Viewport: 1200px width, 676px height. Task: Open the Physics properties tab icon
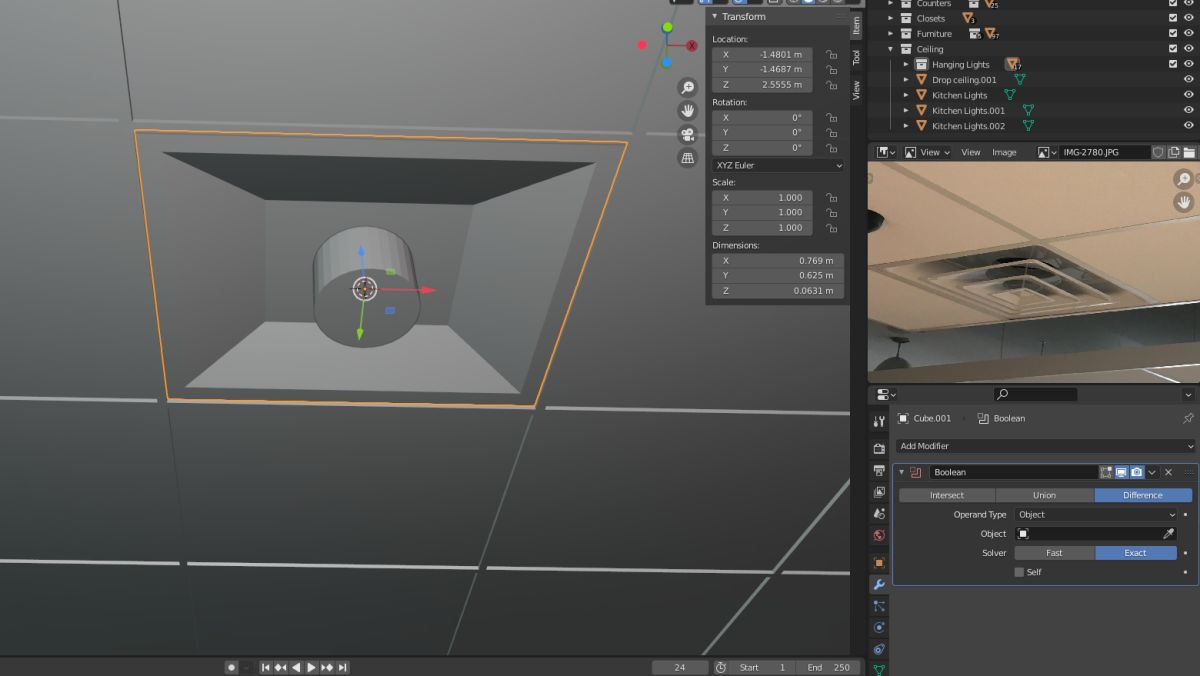click(879, 628)
